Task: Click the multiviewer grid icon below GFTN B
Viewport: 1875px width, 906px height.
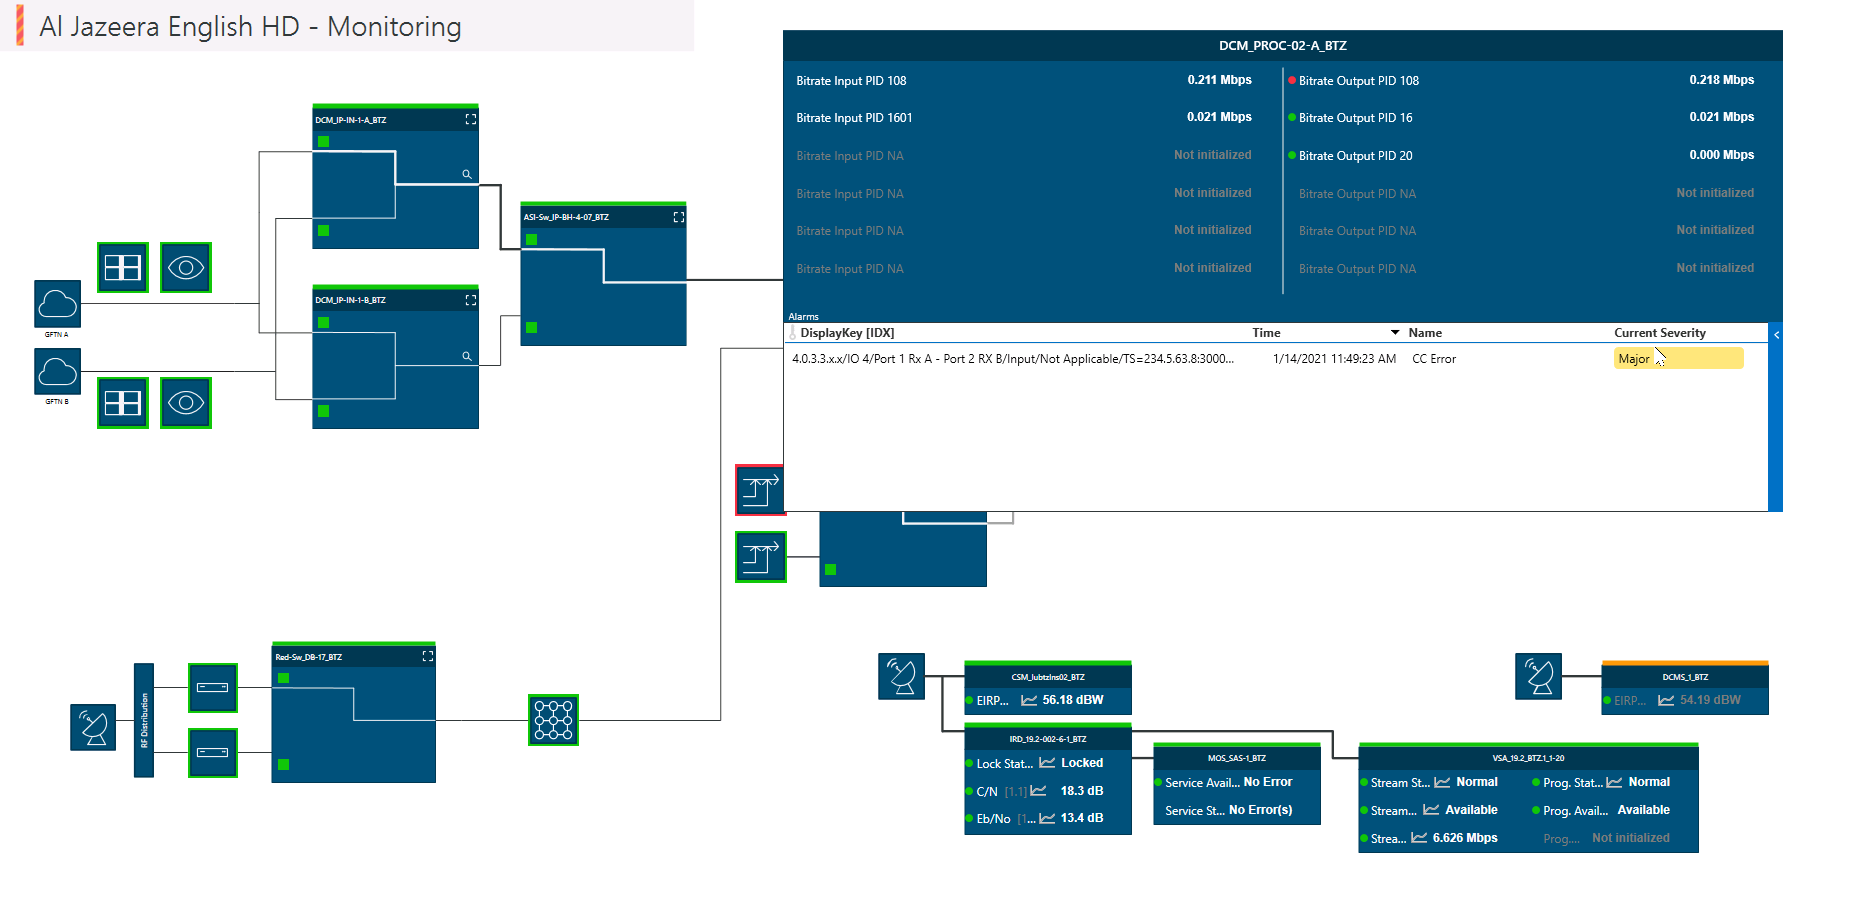Action: (123, 403)
